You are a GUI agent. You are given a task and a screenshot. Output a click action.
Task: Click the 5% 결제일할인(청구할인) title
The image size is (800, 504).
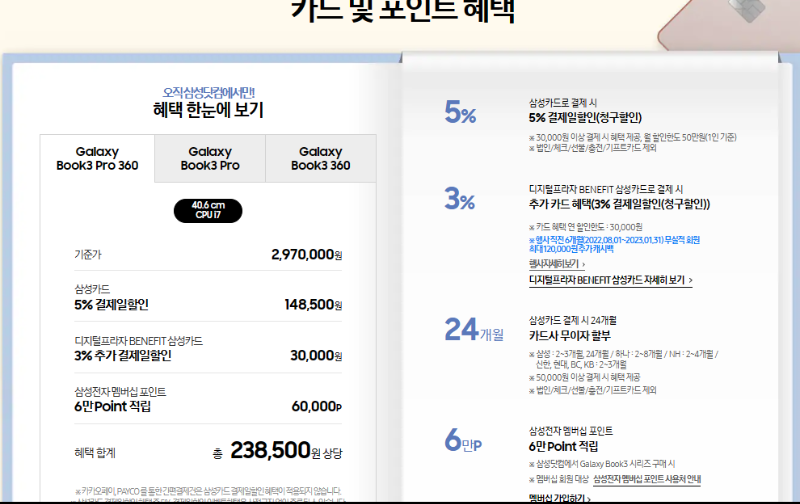click(x=585, y=118)
